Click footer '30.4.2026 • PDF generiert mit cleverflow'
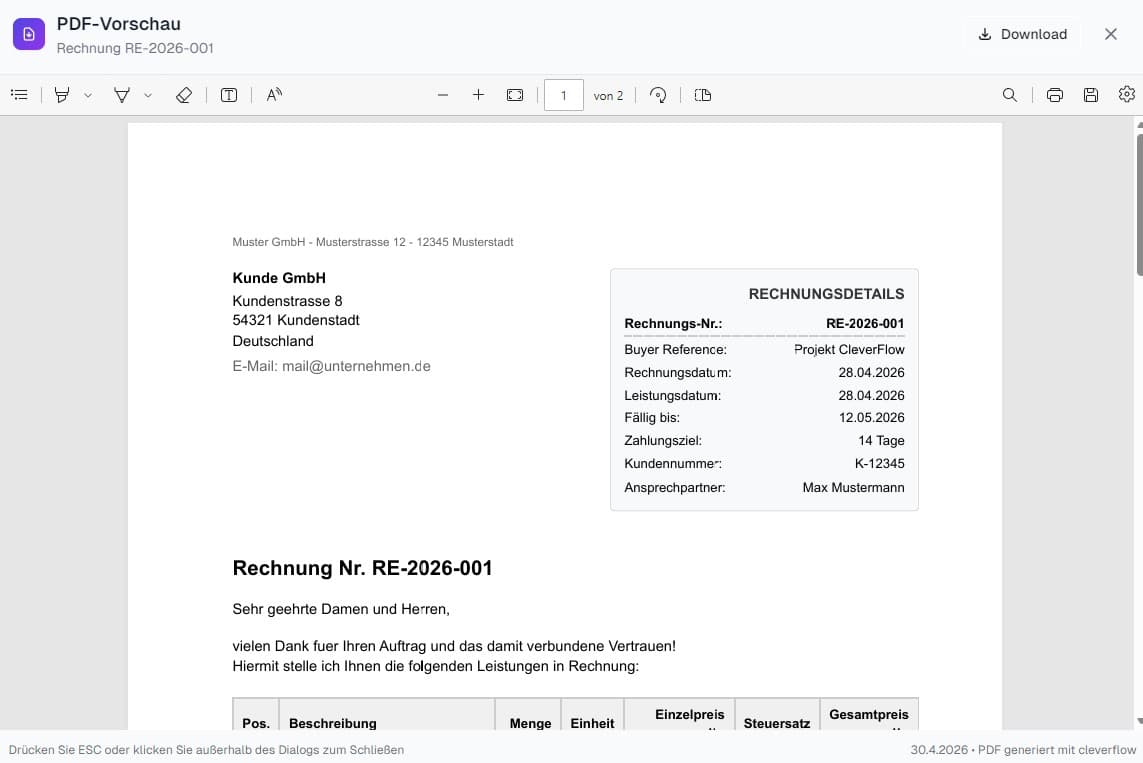Screen dimensions: 1143x763 point(1023,750)
